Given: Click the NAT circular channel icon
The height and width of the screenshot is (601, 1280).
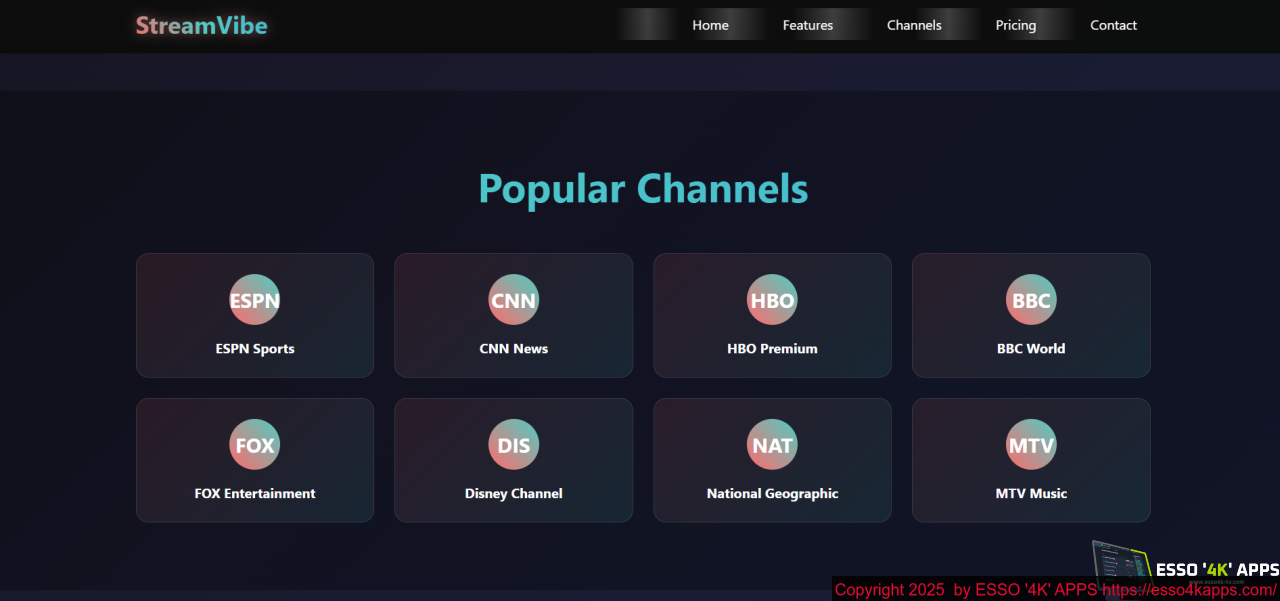Looking at the screenshot, I should (x=772, y=445).
